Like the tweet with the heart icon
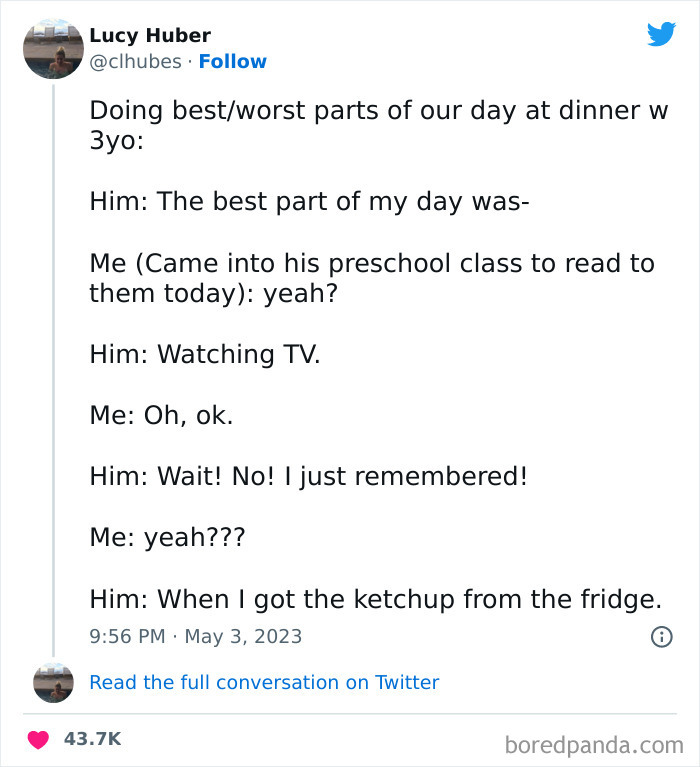Viewport: 700px width, 767px height. click(38, 739)
